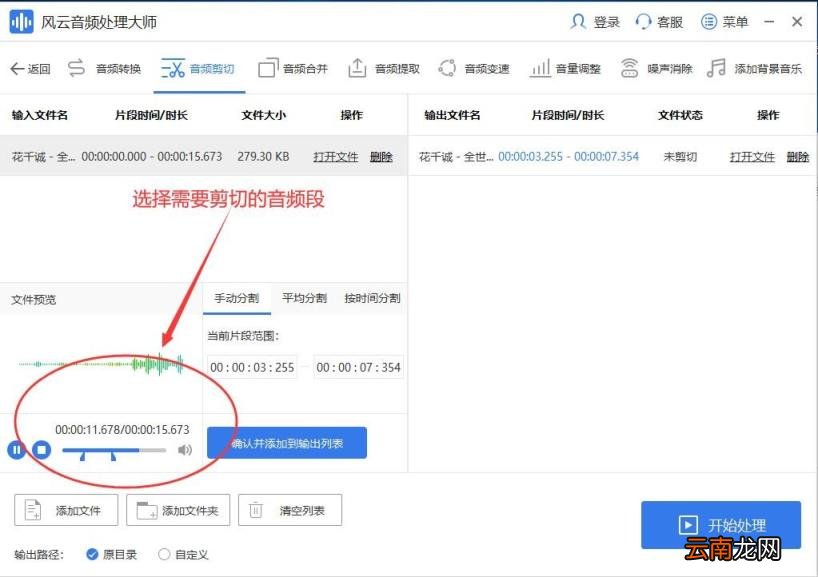Click the 输入文件名 column header
This screenshot has height=577, width=818.
tap(40, 115)
